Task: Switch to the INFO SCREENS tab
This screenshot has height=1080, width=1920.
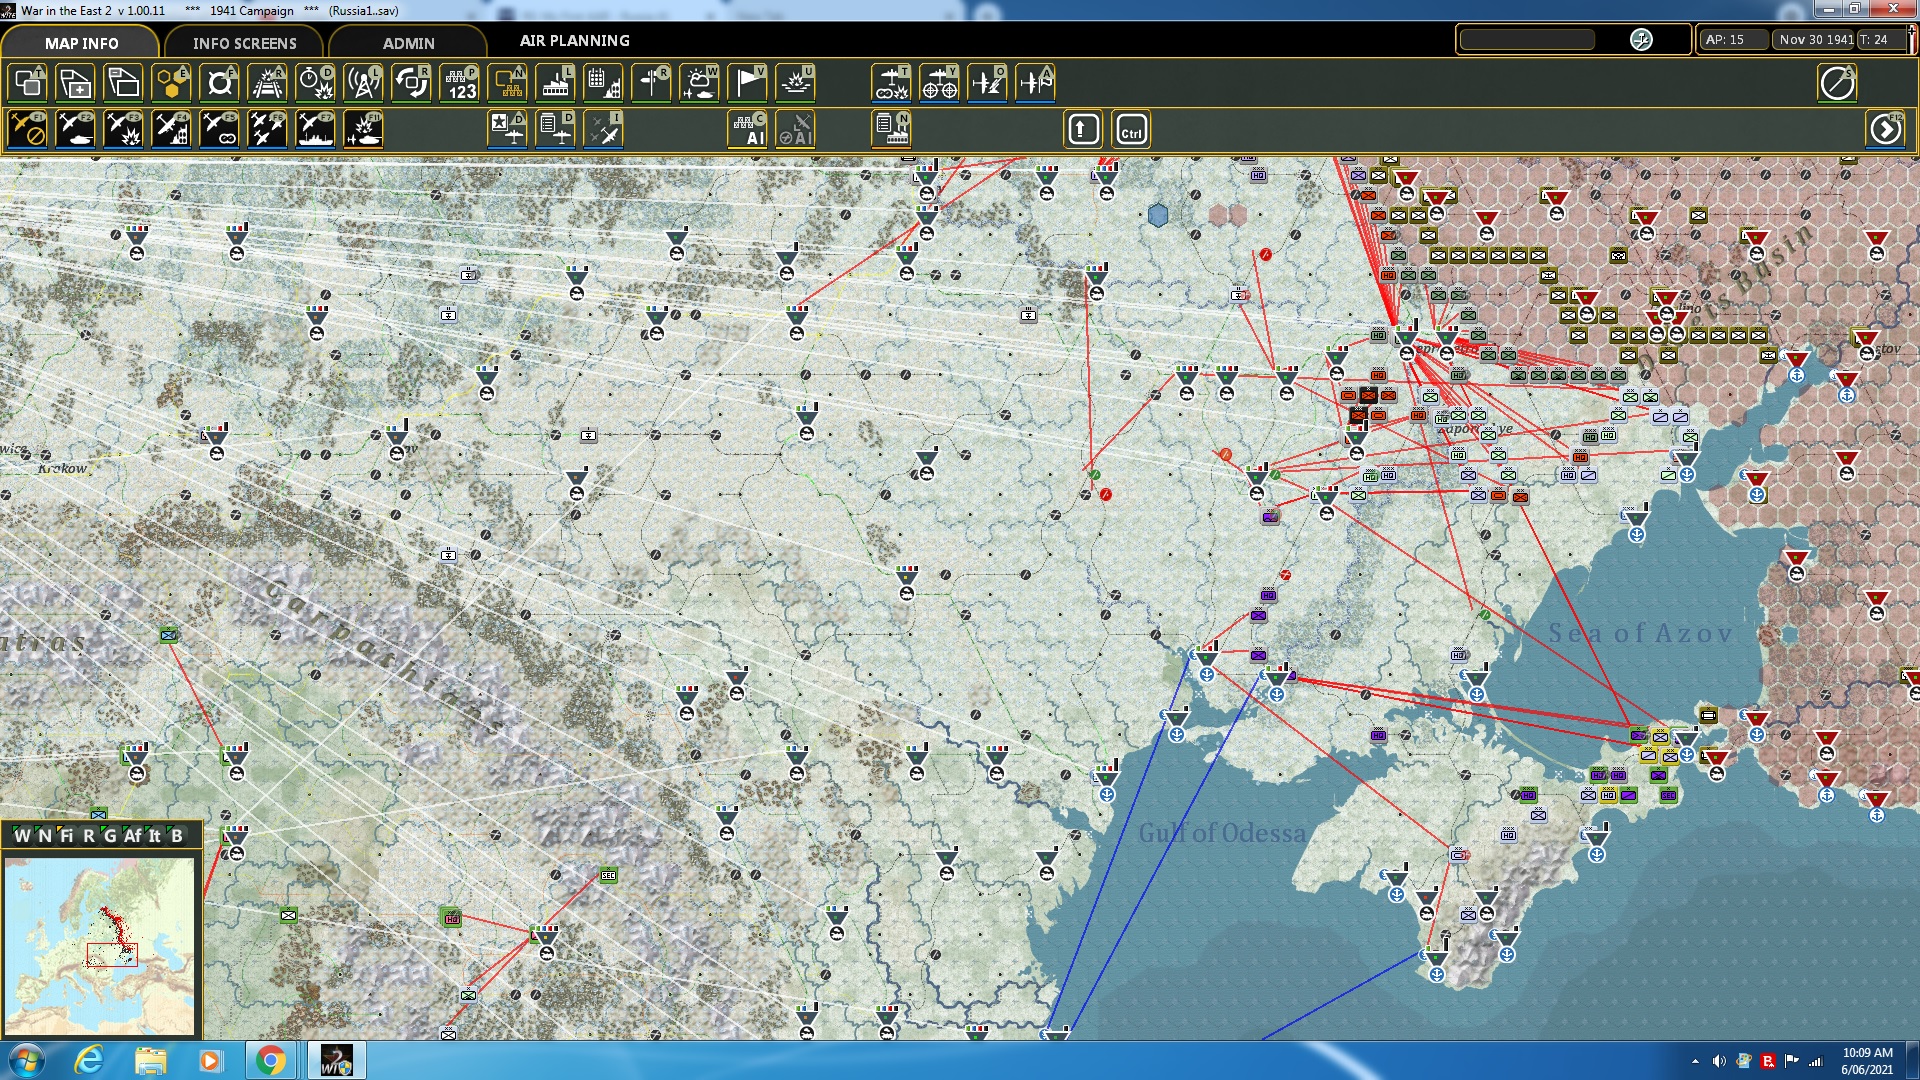Action: point(244,43)
